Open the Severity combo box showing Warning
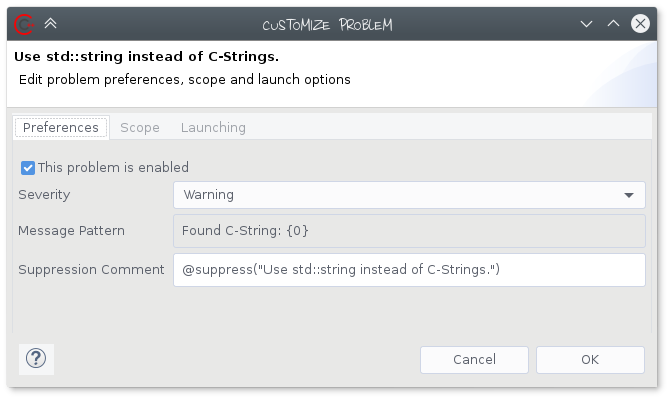670x400 pixels. pos(409,195)
